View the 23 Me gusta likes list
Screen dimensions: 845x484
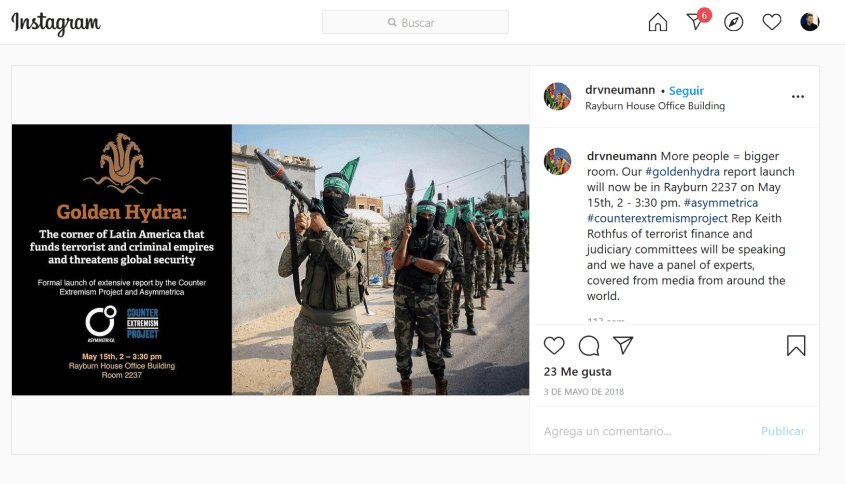577,372
